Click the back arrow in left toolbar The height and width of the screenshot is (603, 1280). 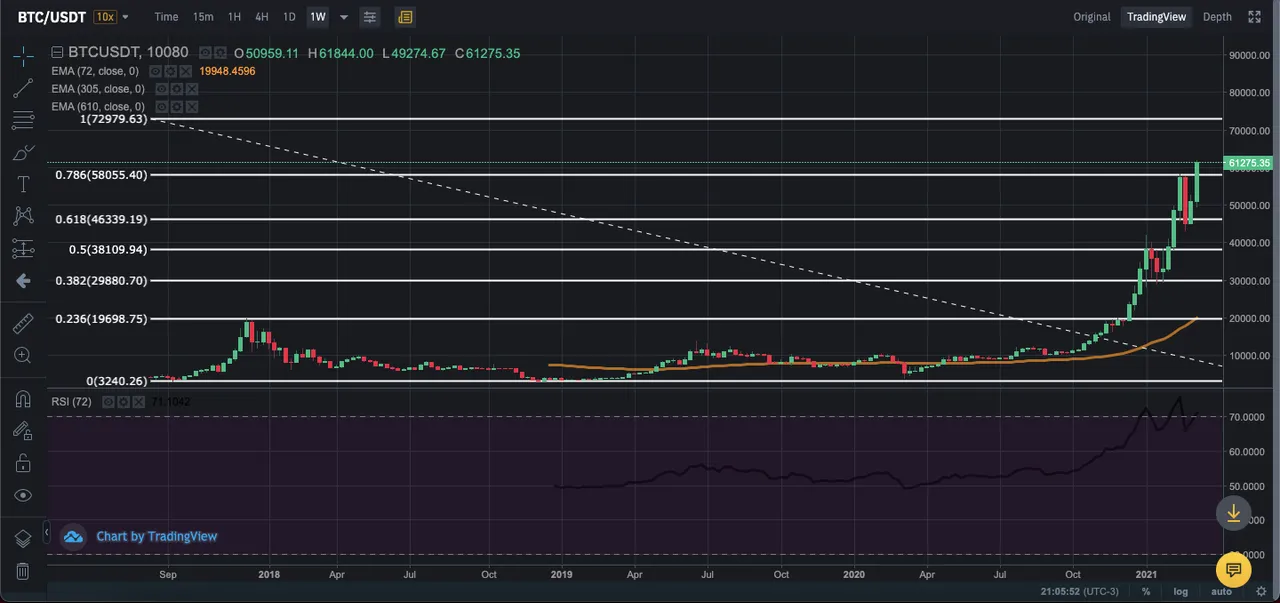[x=22, y=281]
